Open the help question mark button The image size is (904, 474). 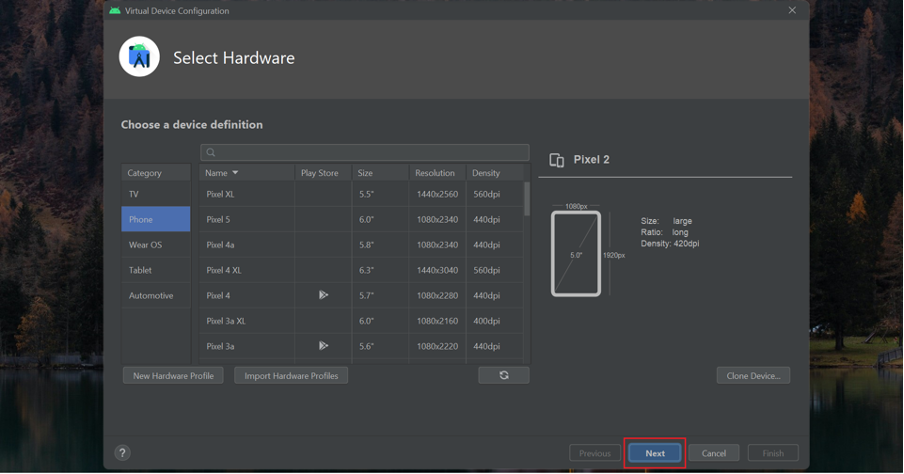point(122,453)
